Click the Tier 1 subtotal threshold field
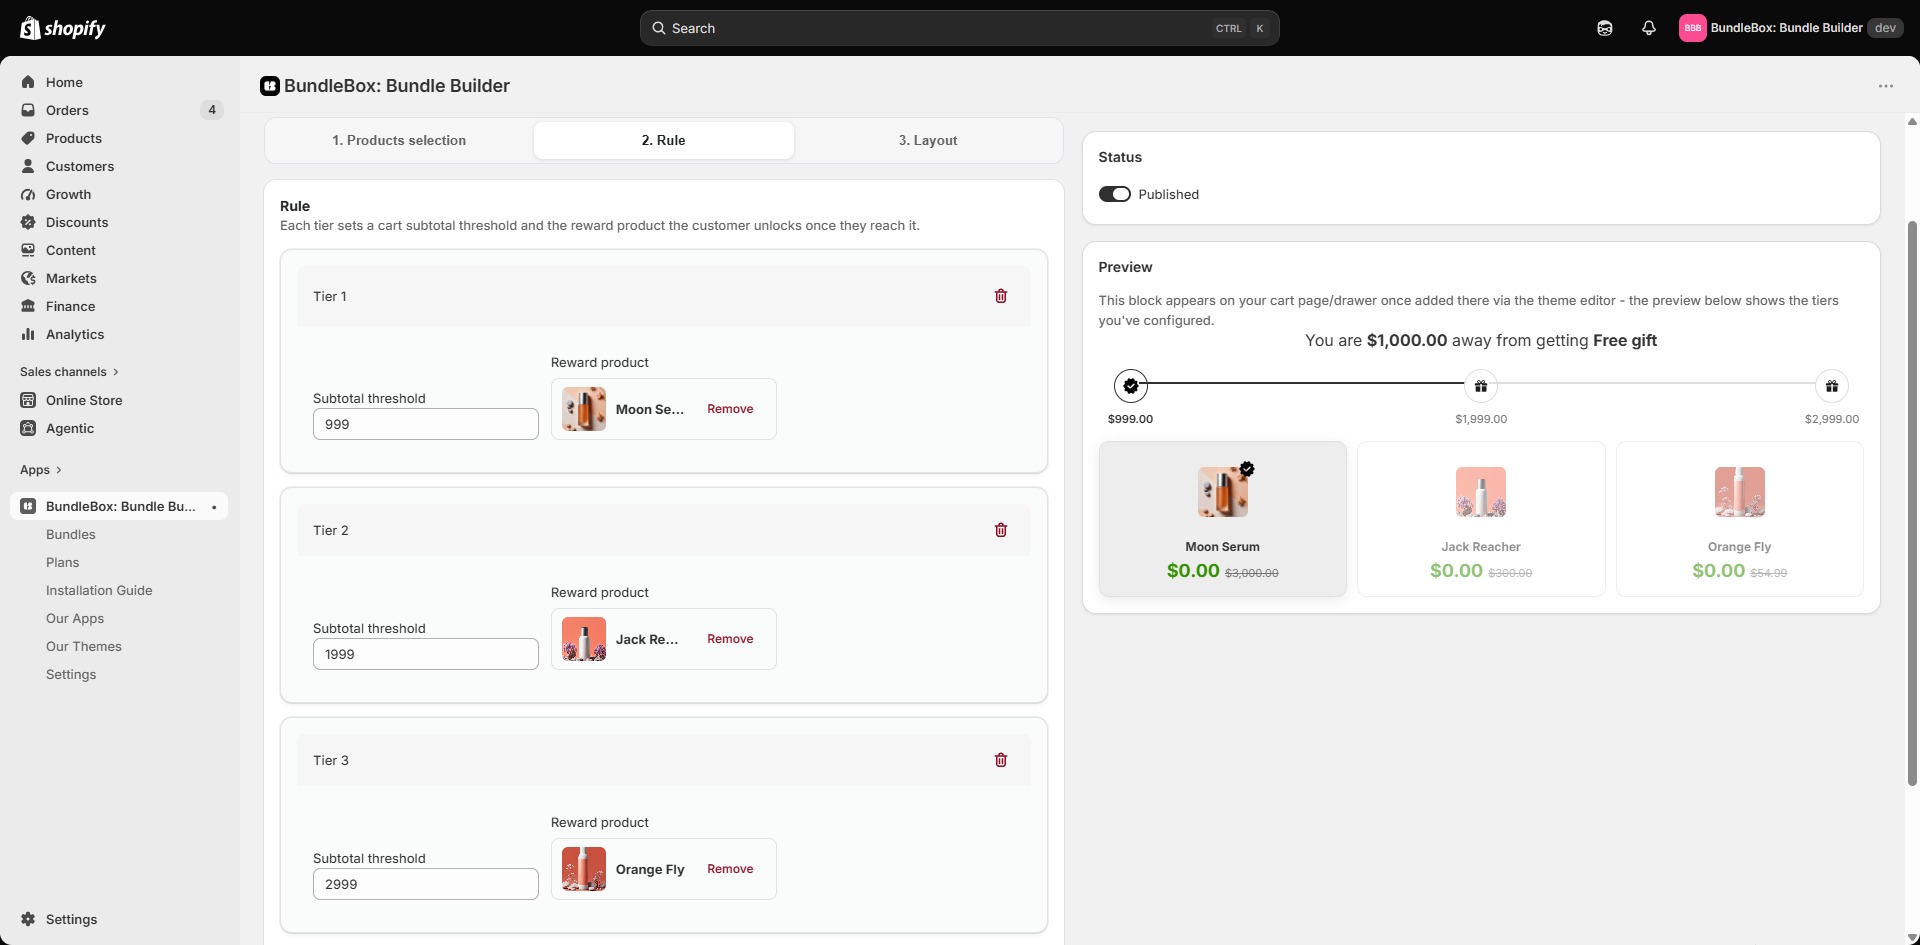This screenshot has width=1920, height=945. tap(426, 424)
